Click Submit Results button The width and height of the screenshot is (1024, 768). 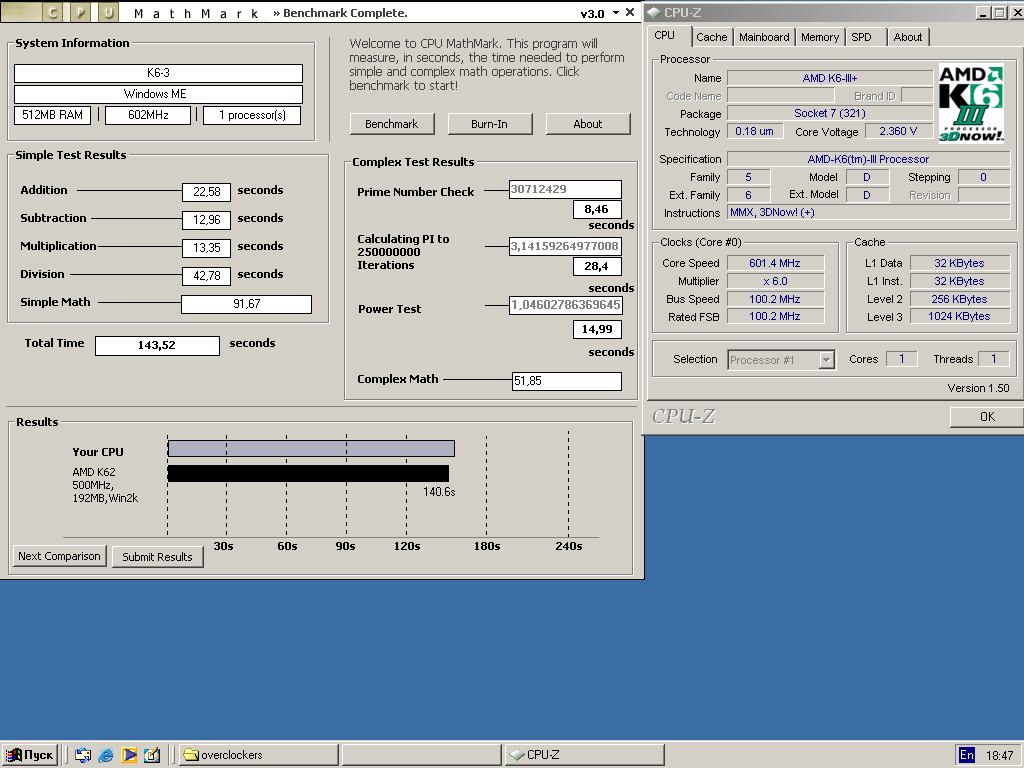point(157,557)
